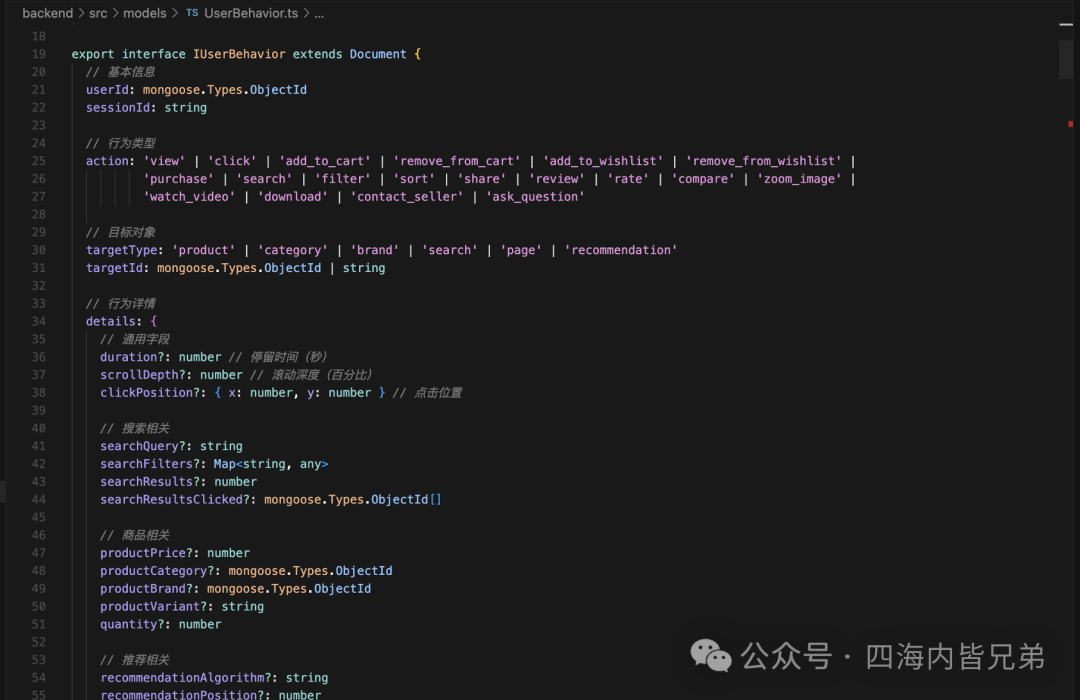
Task: Click the 'Document' type on line 19
Action: (x=377, y=54)
